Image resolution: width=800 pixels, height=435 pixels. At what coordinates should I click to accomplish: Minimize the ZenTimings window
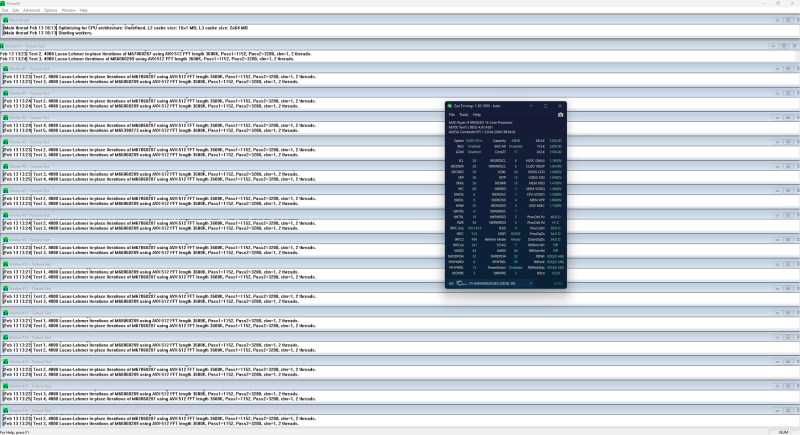[531, 106]
